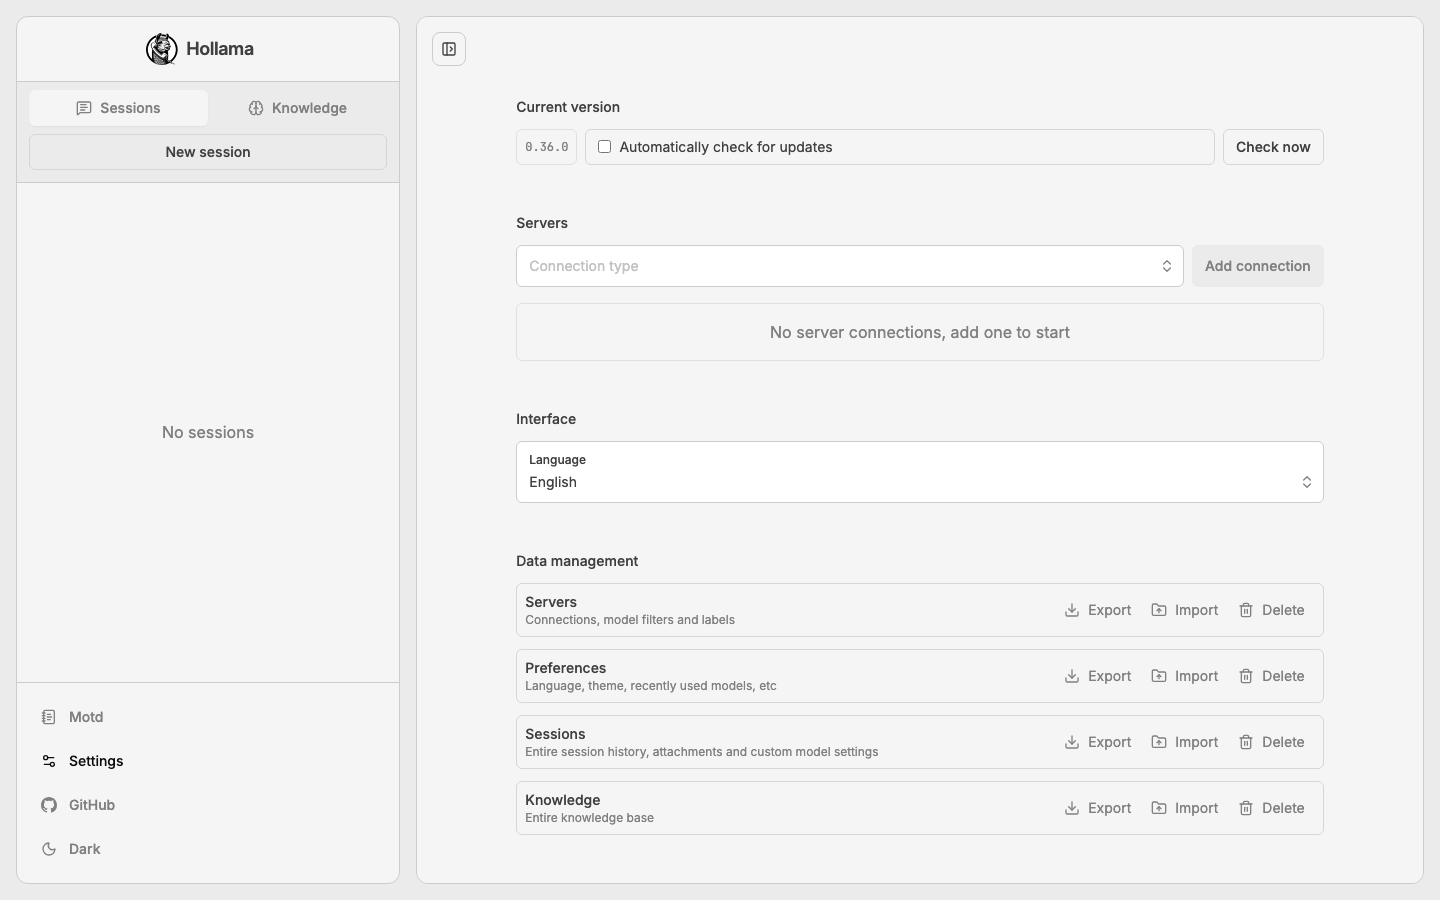The width and height of the screenshot is (1440, 900).
Task: Click "Connections, model filters and labels" text
Action: point(630,620)
